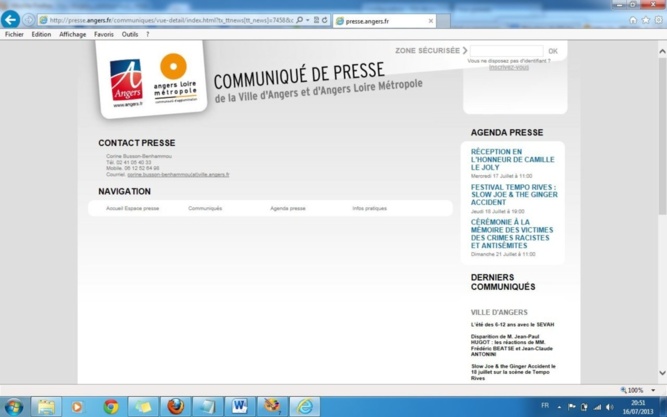Open the Windows Start button
The width and height of the screenshot is (667, 417).
pyautogui.click(x=14, y=407)
